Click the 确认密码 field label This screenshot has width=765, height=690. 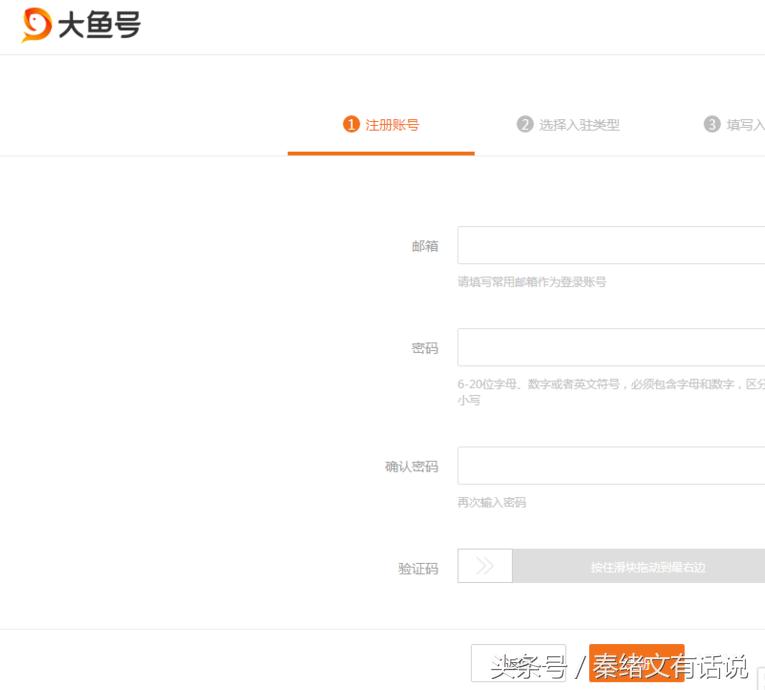tap(412, 466)
